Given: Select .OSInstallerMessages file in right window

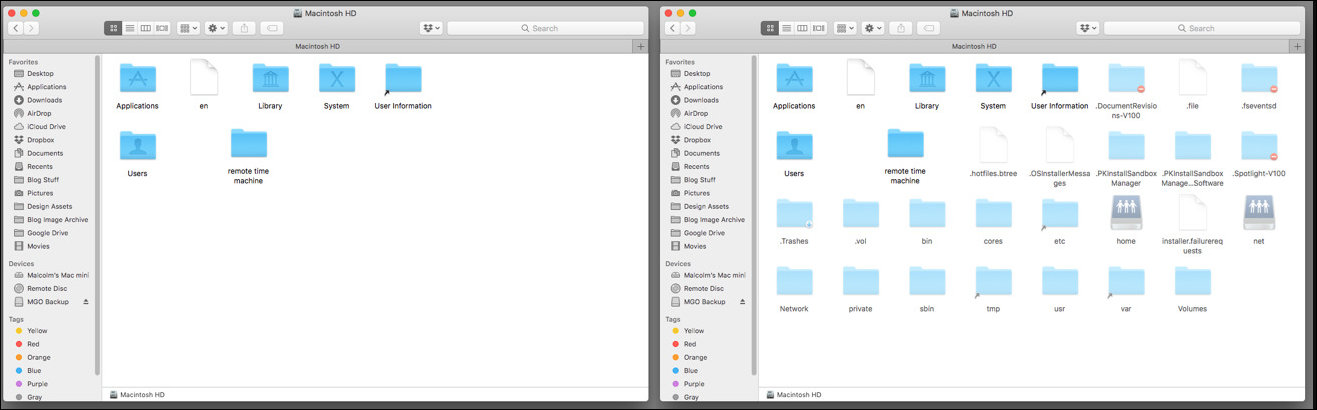Looking at the screenshot, I should (x=1060, y=146).
